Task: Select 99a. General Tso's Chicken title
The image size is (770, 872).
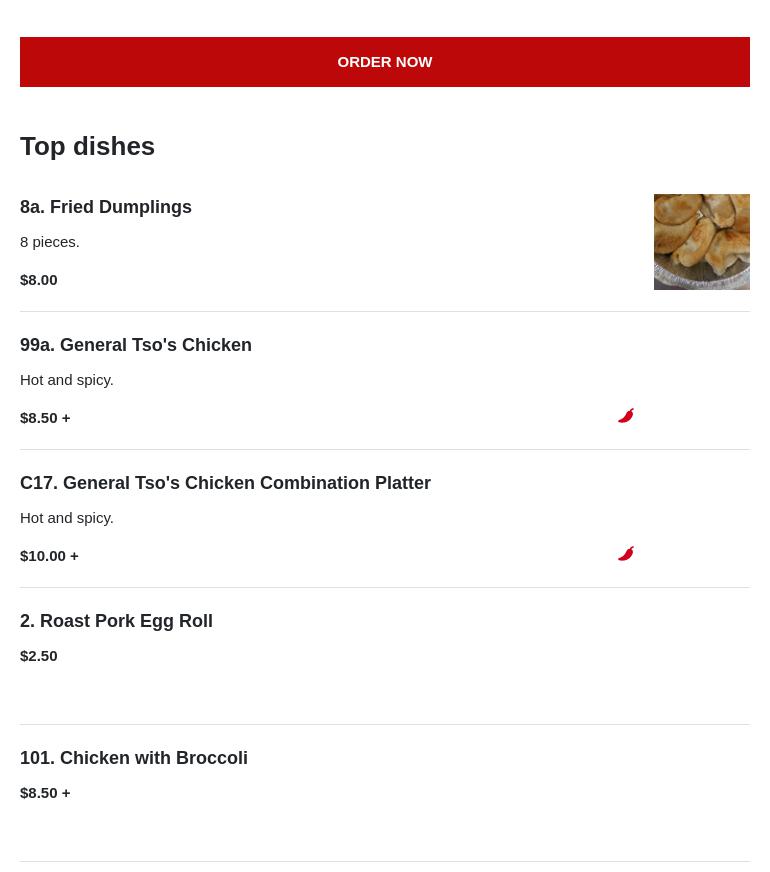Action: tap(136, 345)
